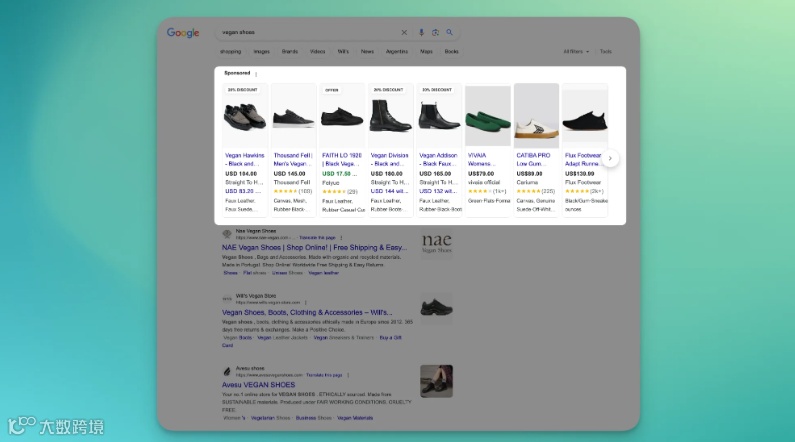This screenshot has width=795, height=442.
Task: Submit search with magnifying glass icon
Action: coord(449,32)
